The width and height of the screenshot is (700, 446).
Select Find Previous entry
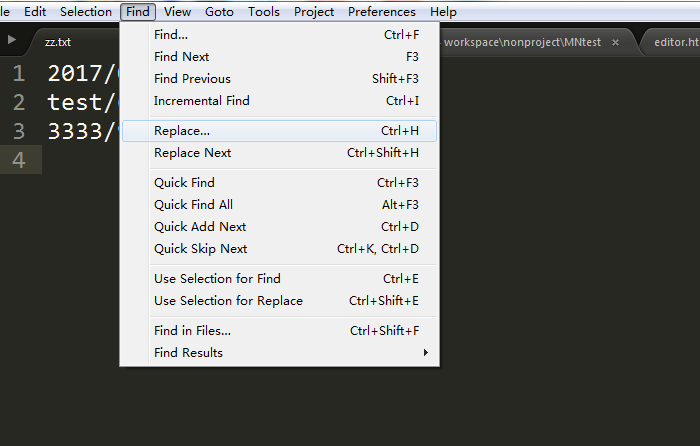pos(279,79)
